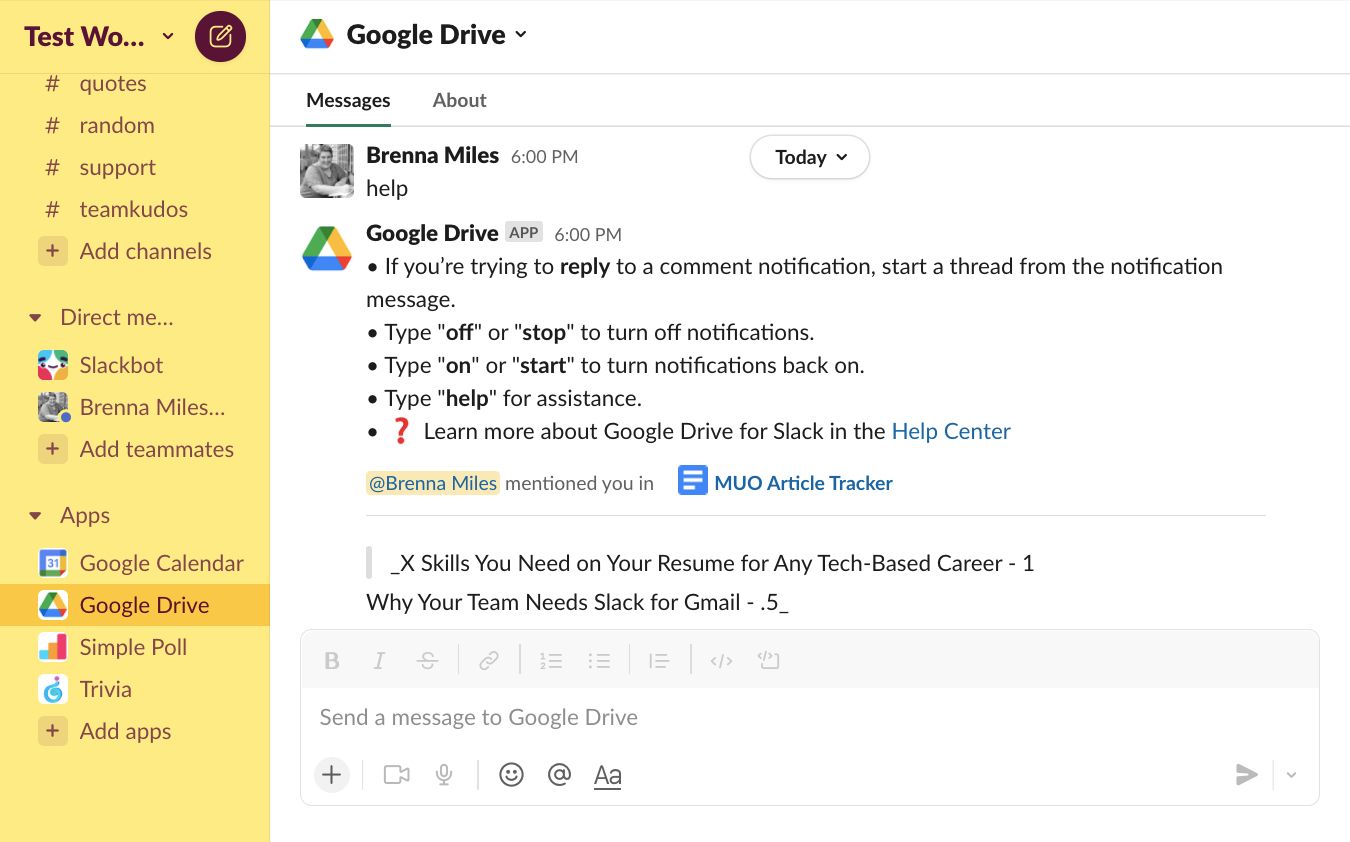Open the Help Center link

click(951, 431)
